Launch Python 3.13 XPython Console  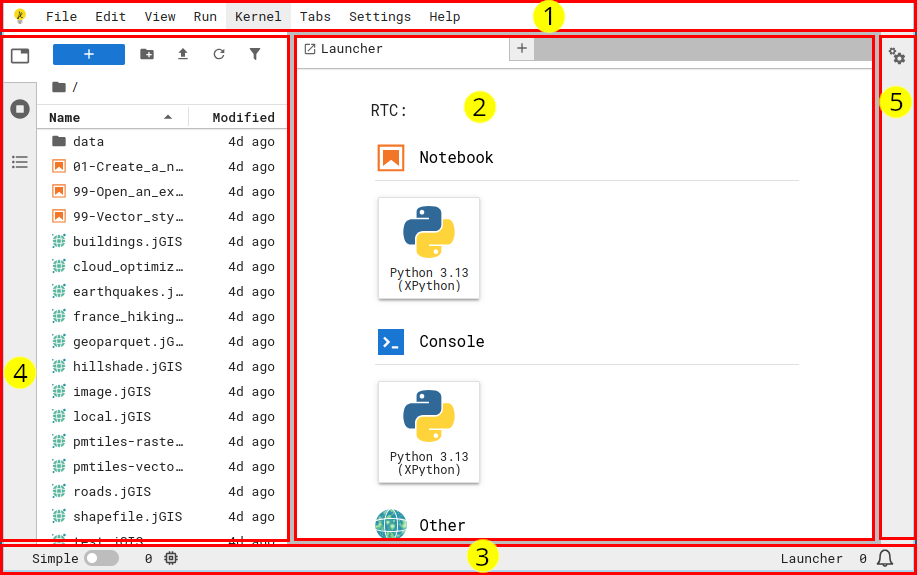coord(429,431)
